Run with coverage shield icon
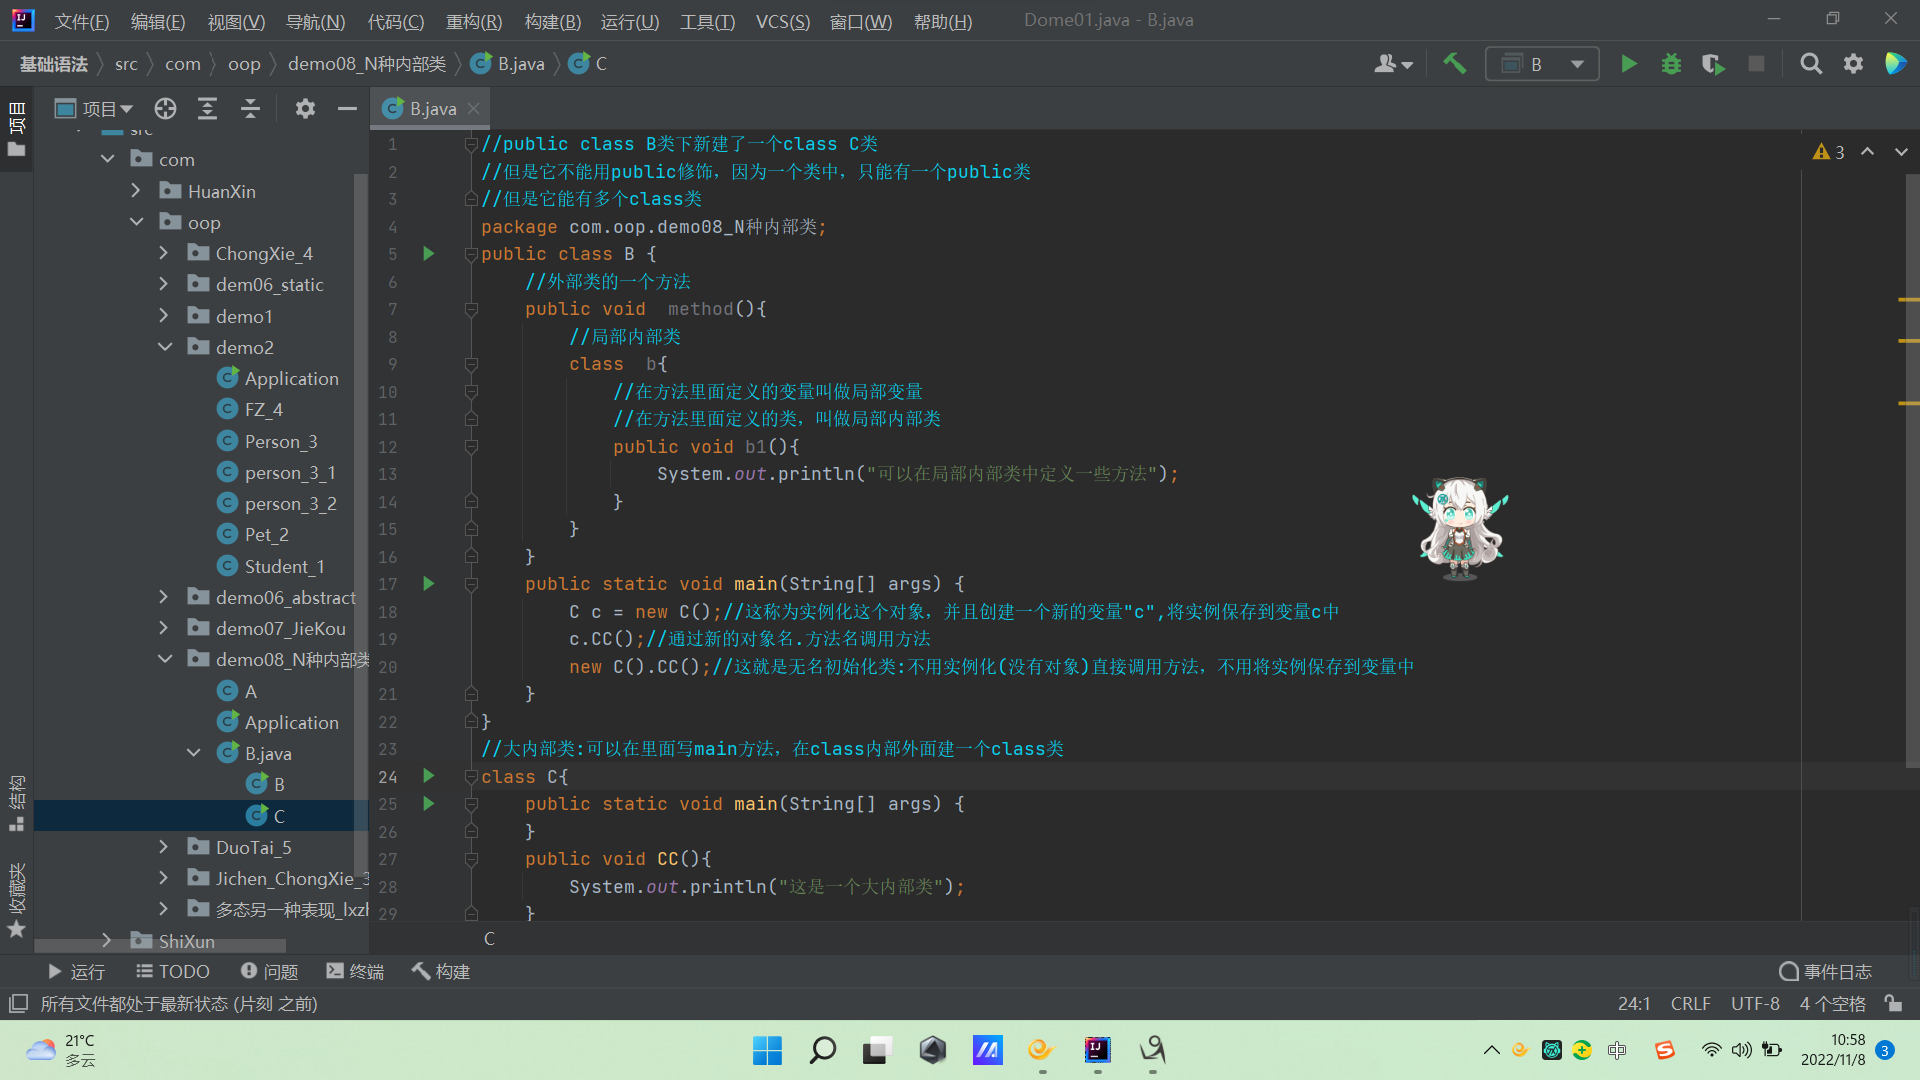 click(x=1713, y=64)
